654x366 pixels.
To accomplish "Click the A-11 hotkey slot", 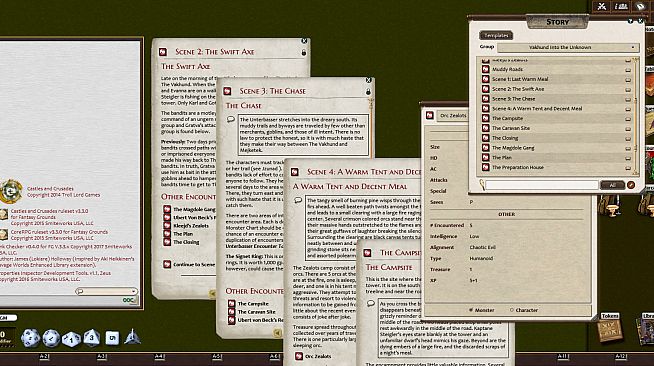I will 563,357.
